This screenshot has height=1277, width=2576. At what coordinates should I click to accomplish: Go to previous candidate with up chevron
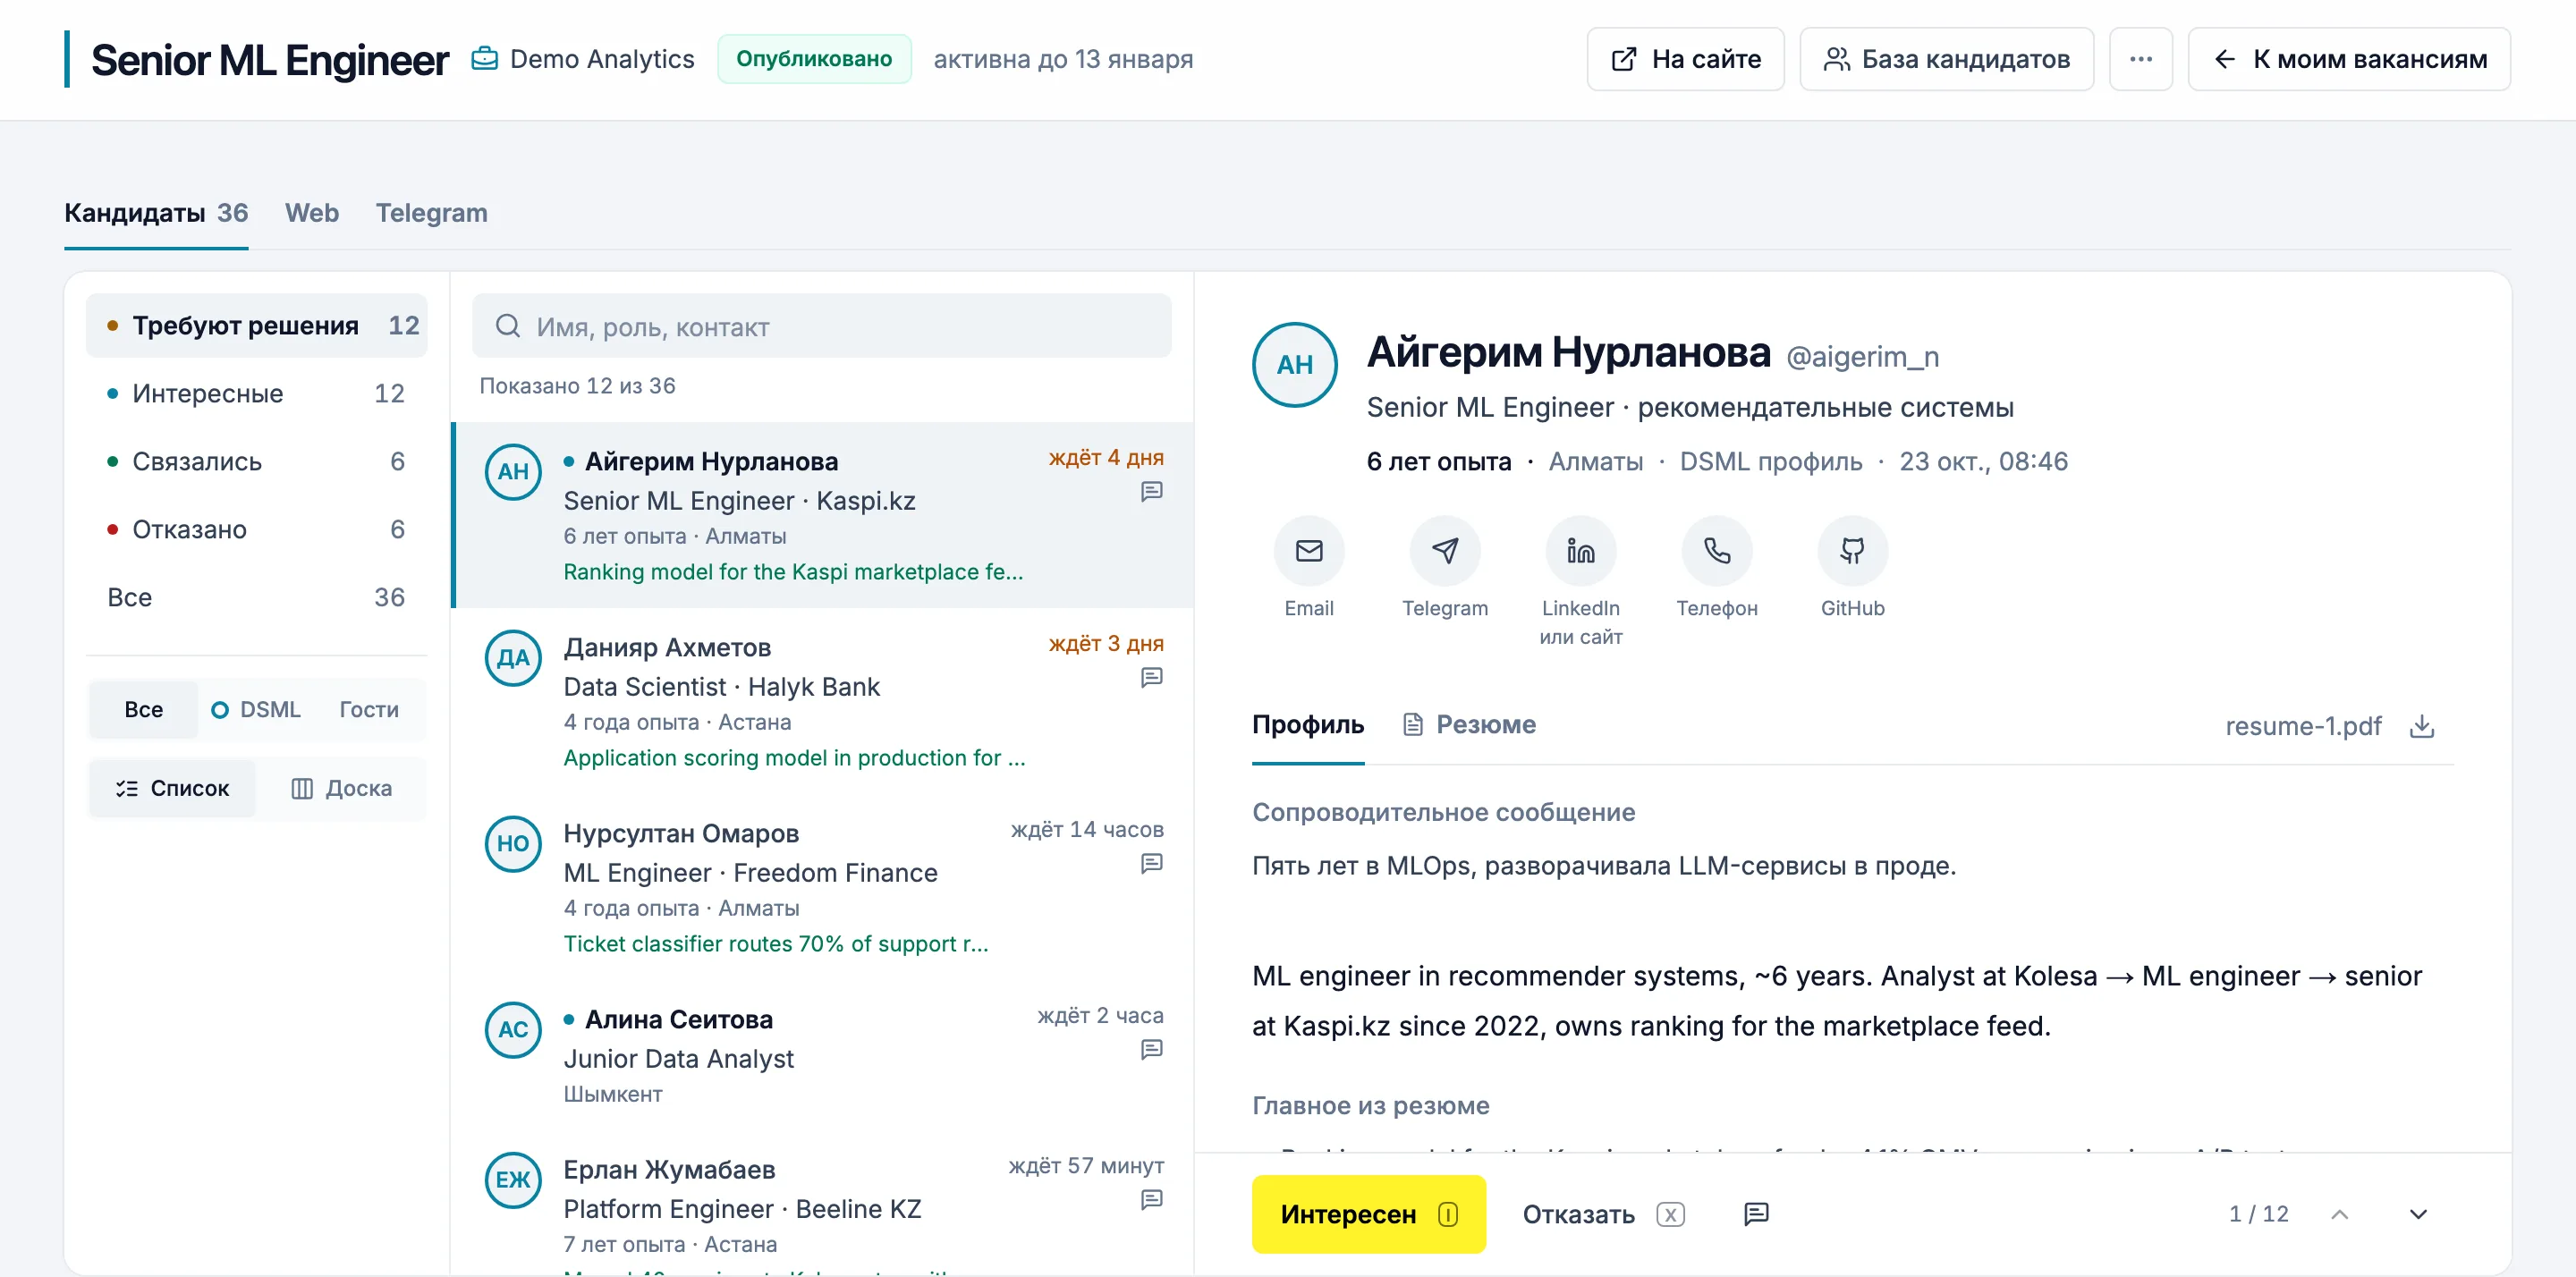2339,1214
